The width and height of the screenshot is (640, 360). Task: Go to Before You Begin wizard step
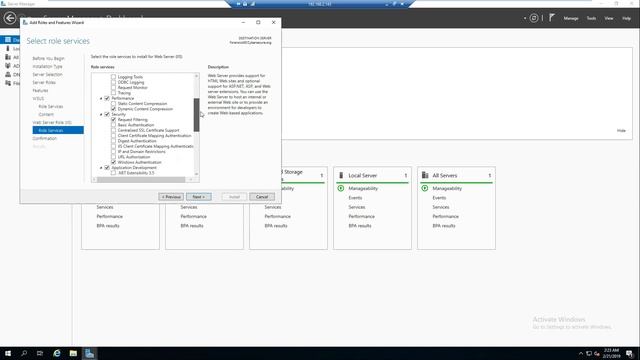coord(48,58)
